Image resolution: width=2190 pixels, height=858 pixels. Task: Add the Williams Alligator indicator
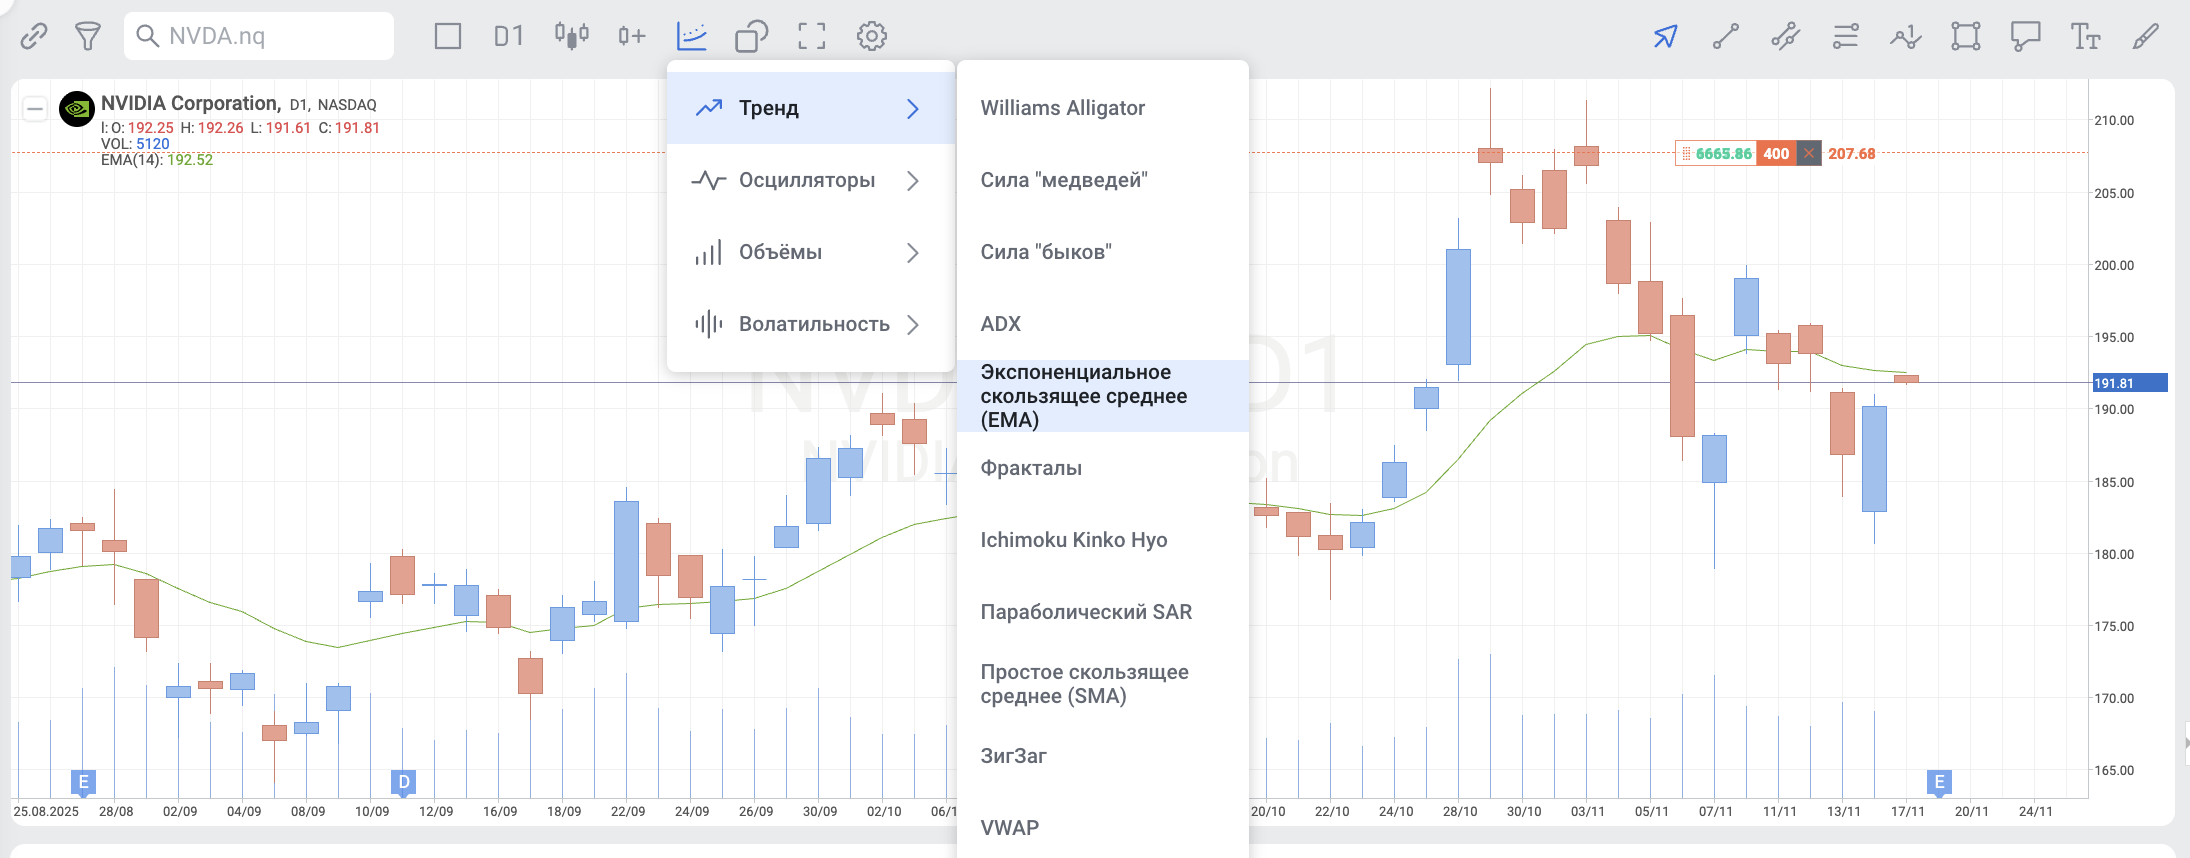coord(1103,108)
